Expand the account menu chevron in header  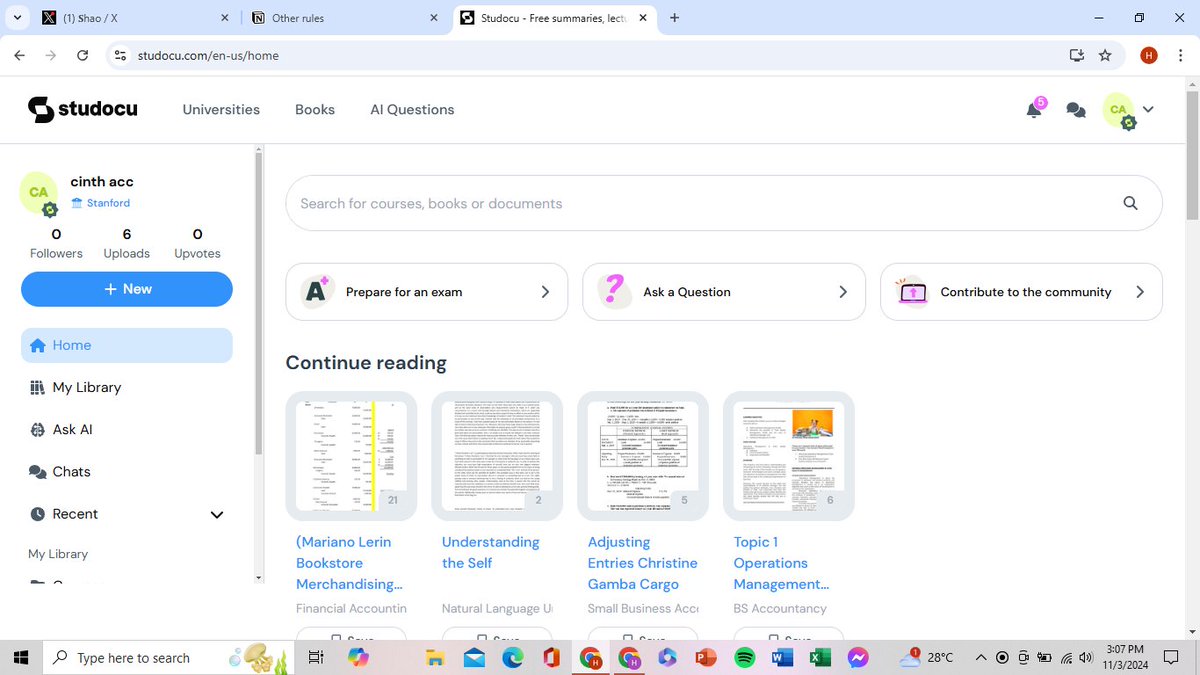(x=1148, y=110)
